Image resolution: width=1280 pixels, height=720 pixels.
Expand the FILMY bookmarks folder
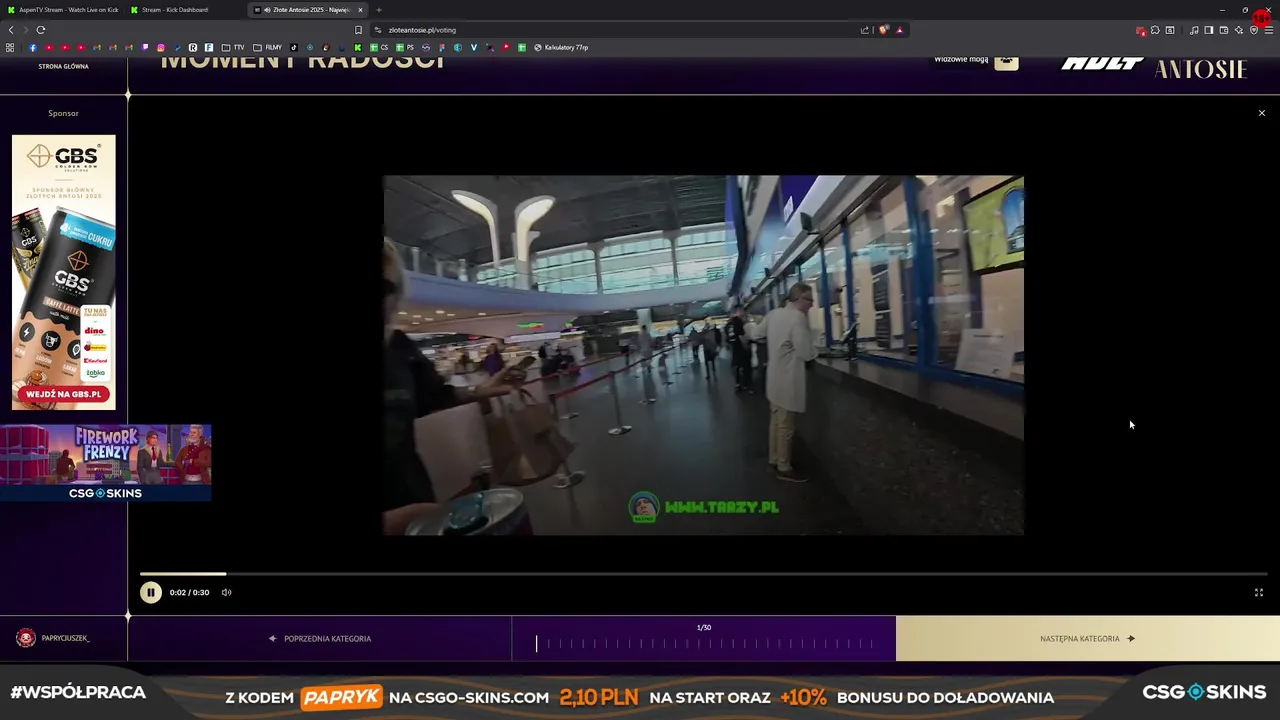pos(268,47)
